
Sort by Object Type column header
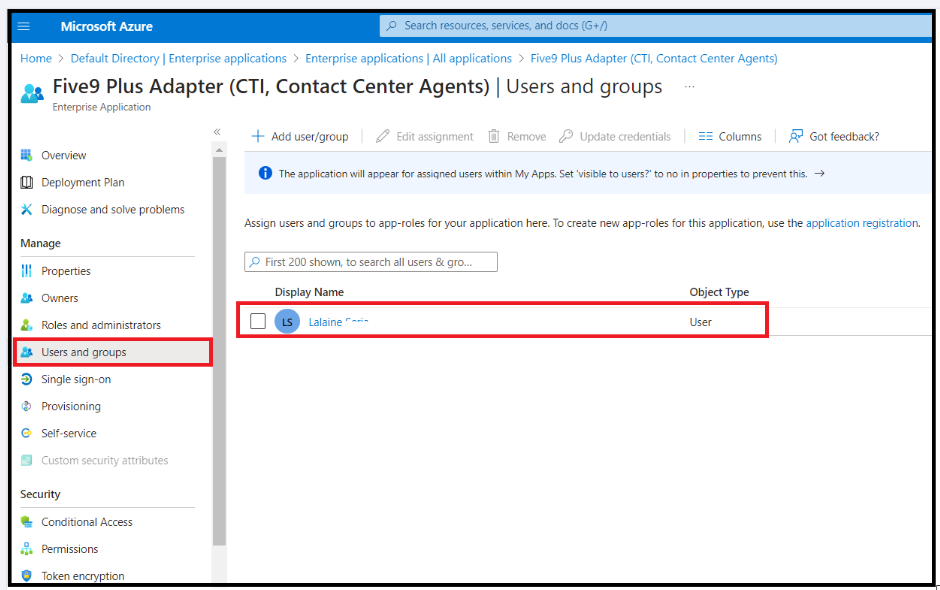coord(719,292)
